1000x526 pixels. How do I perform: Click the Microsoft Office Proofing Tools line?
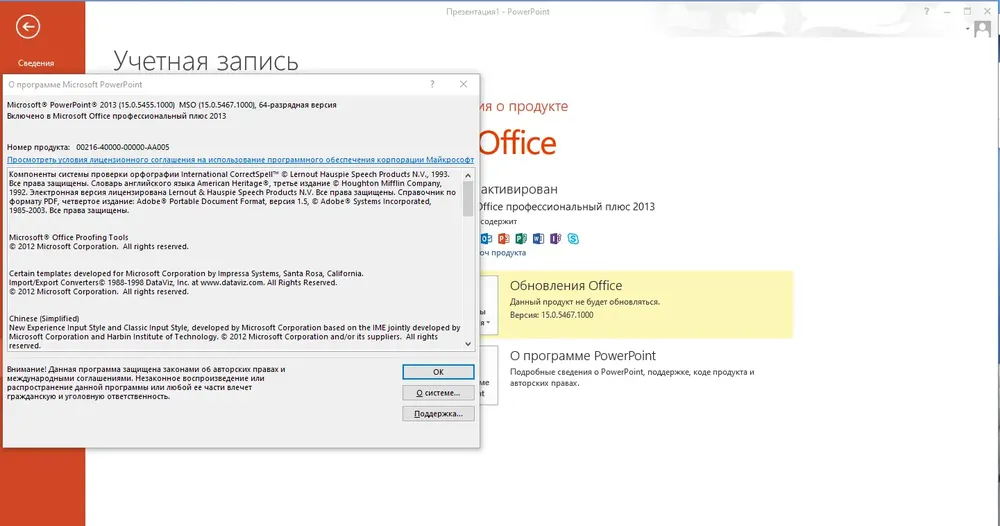pos(68,237)
